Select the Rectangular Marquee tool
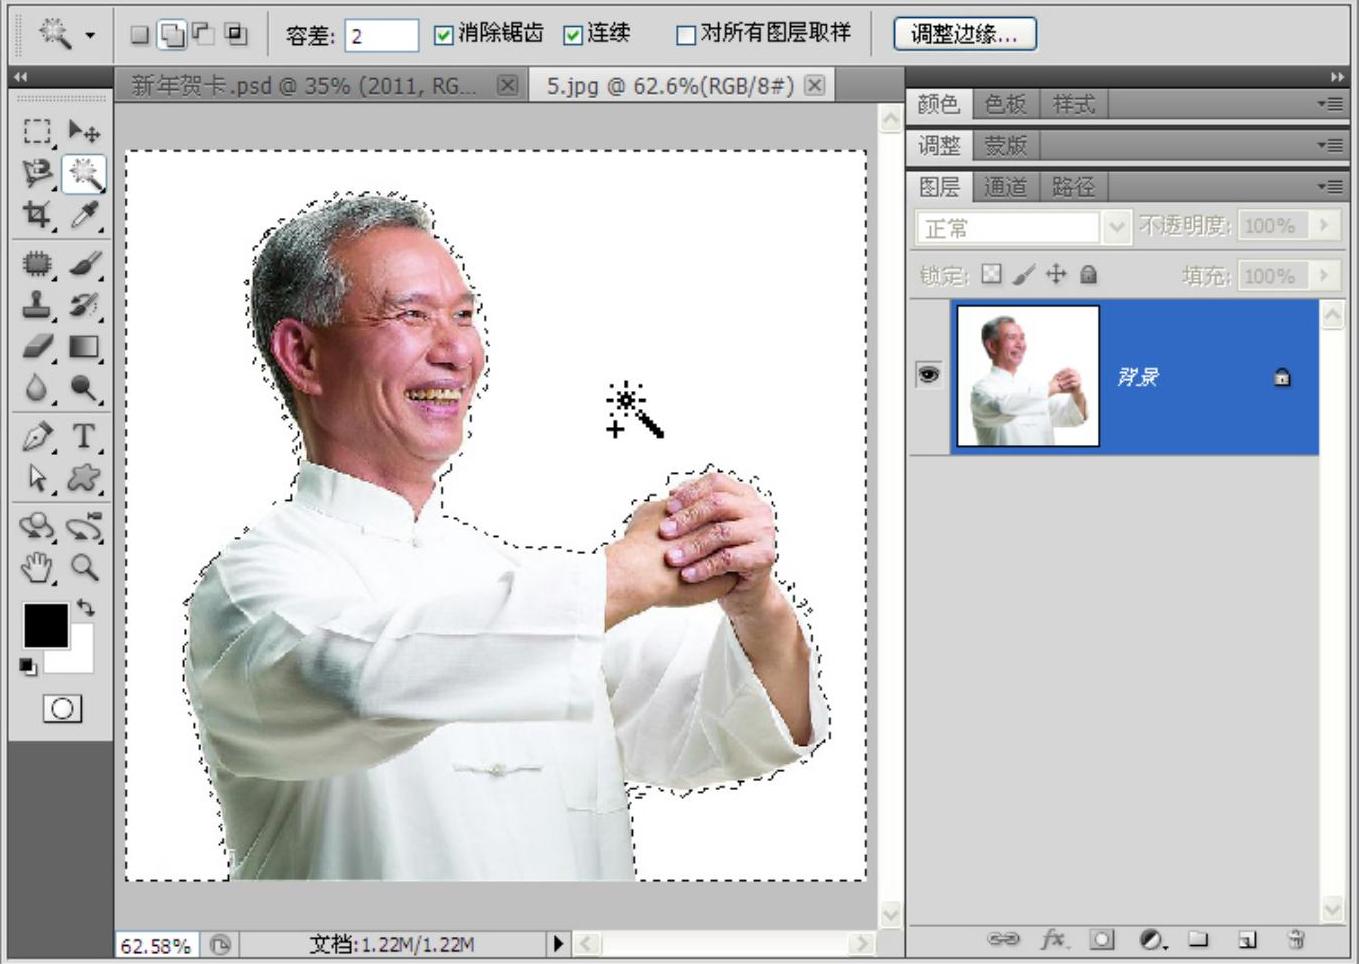This screenshot has width=1359, height=964. click(x=37, y=131)
